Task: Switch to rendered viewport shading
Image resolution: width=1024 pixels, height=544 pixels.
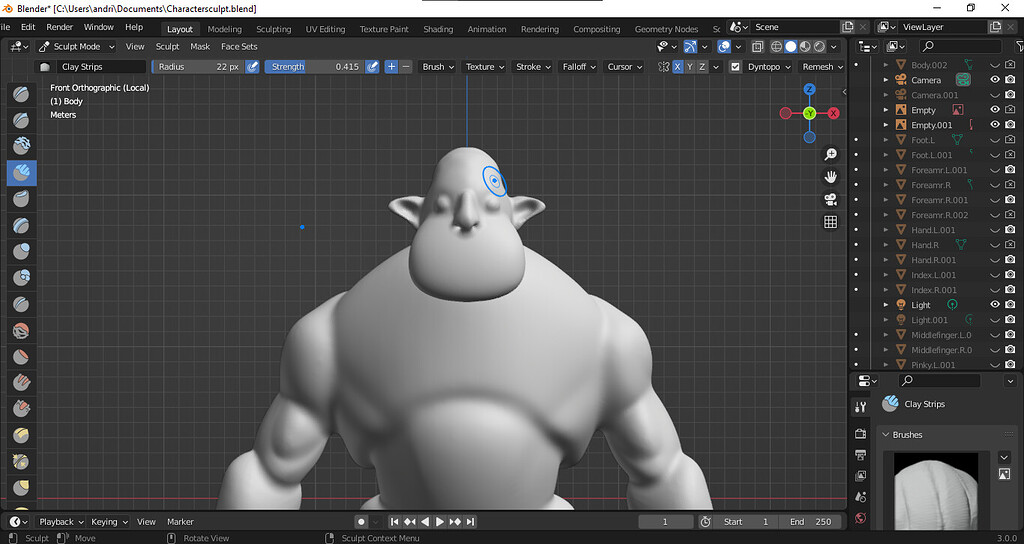Action: (x=819, y=46)
